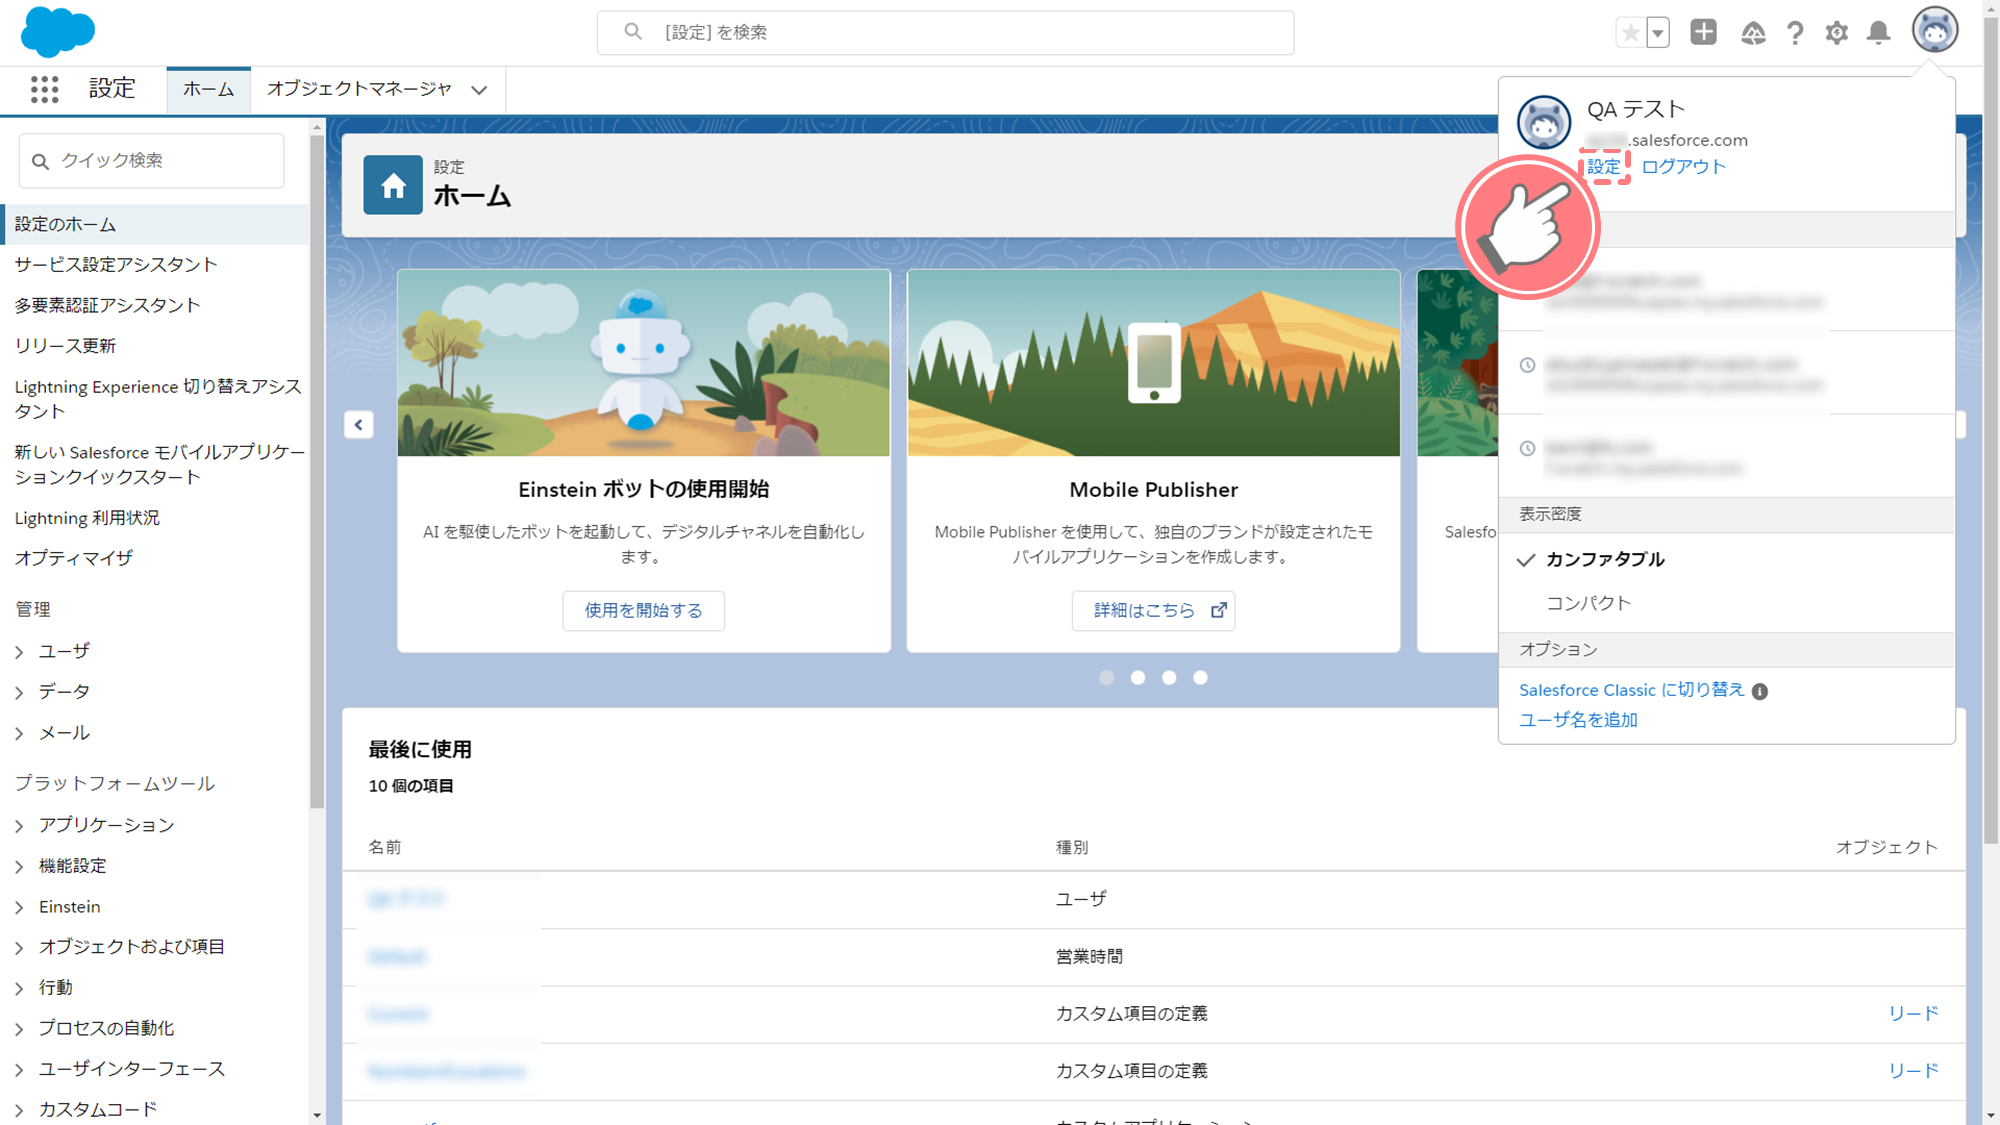This screenshot has width=2000, height=1125.
Task: Open 多要素認証アシスタント
Action: click(x=107, y=305)
